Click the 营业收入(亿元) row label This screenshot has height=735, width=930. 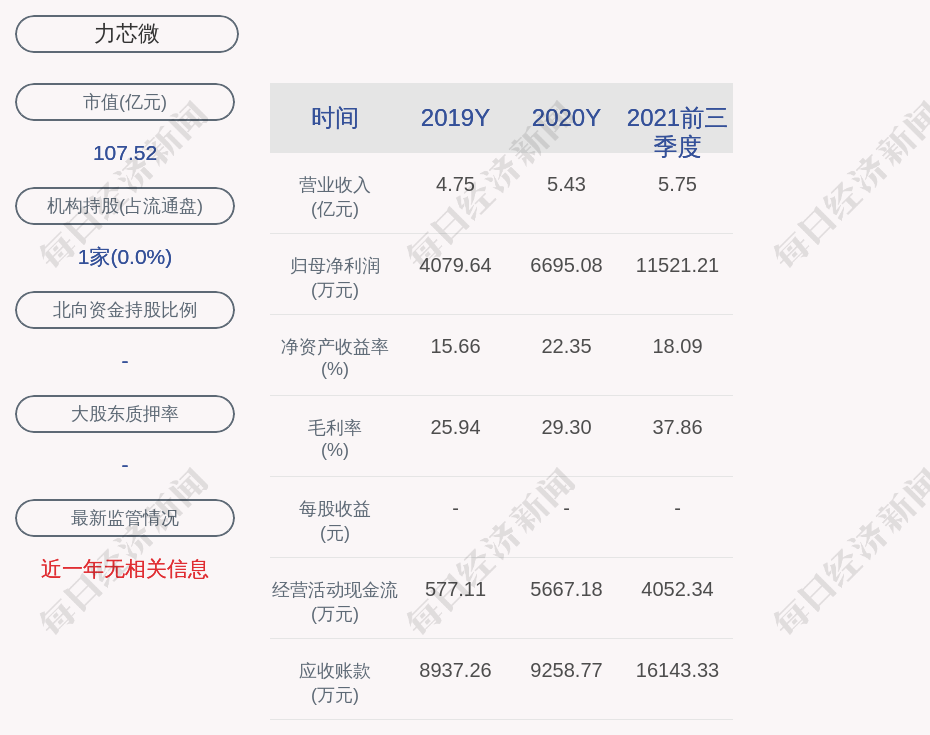[x=334, y=196]
